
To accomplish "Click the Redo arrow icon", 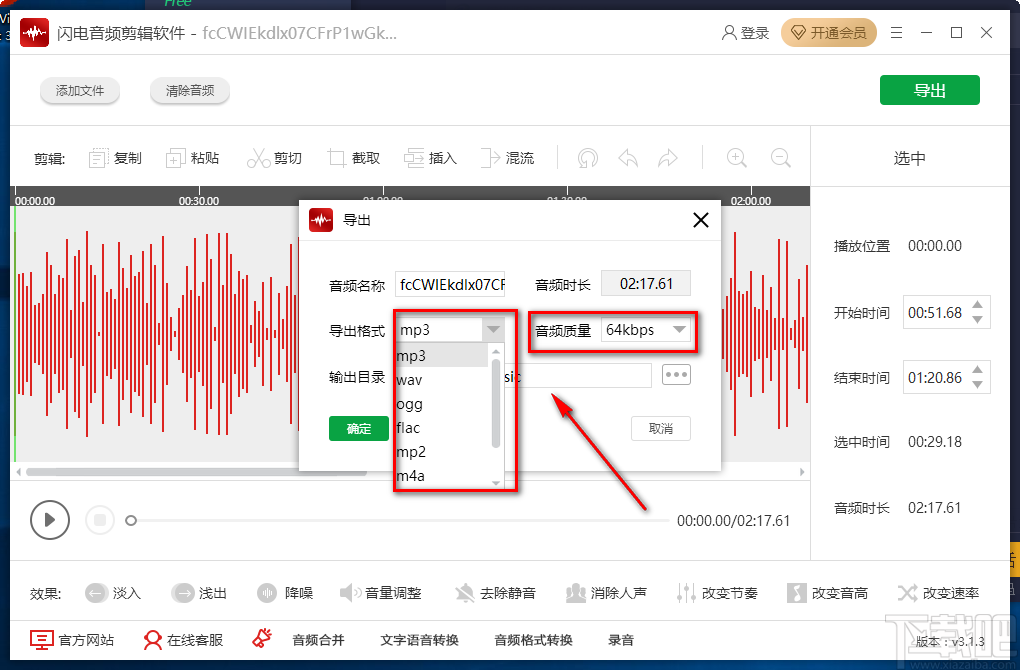I will (x=668, y=158).
